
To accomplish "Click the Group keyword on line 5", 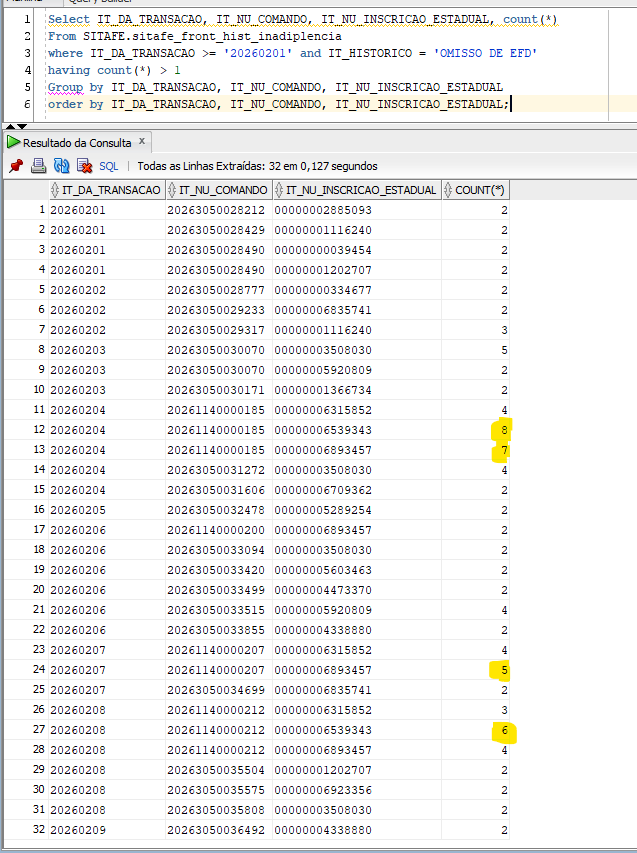I will [x=65, y=87].
